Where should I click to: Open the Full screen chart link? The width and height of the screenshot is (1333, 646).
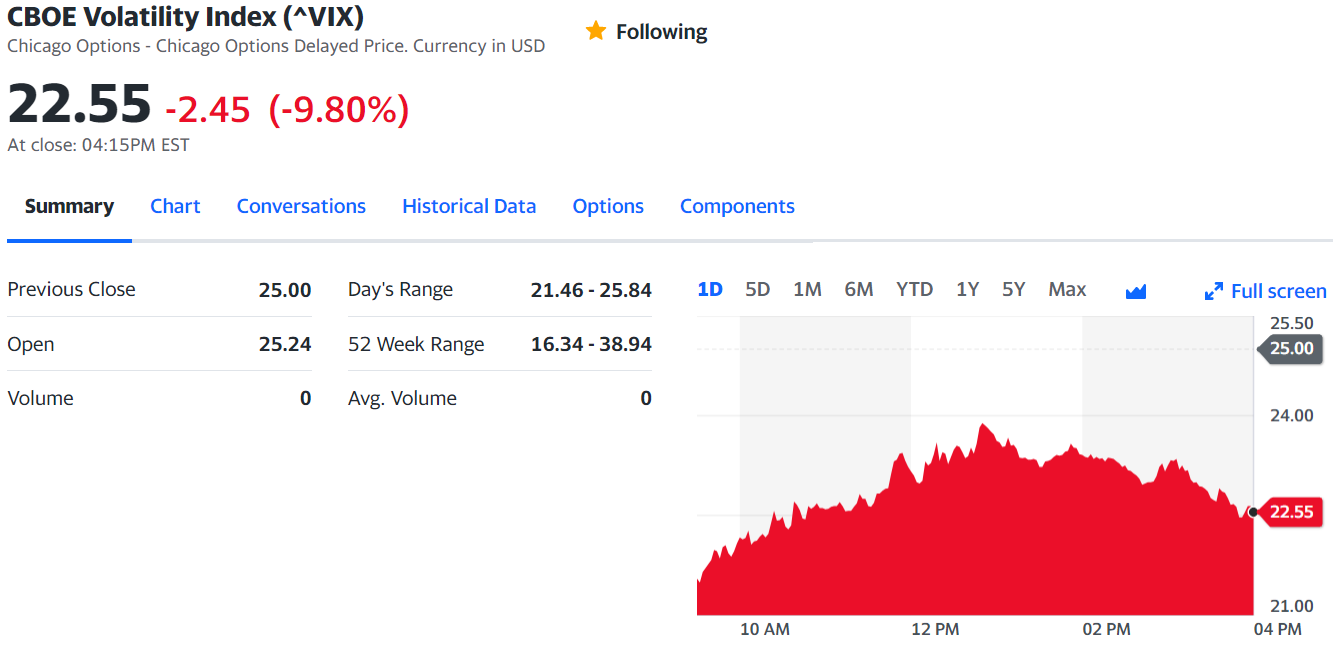click(1266, 291)
